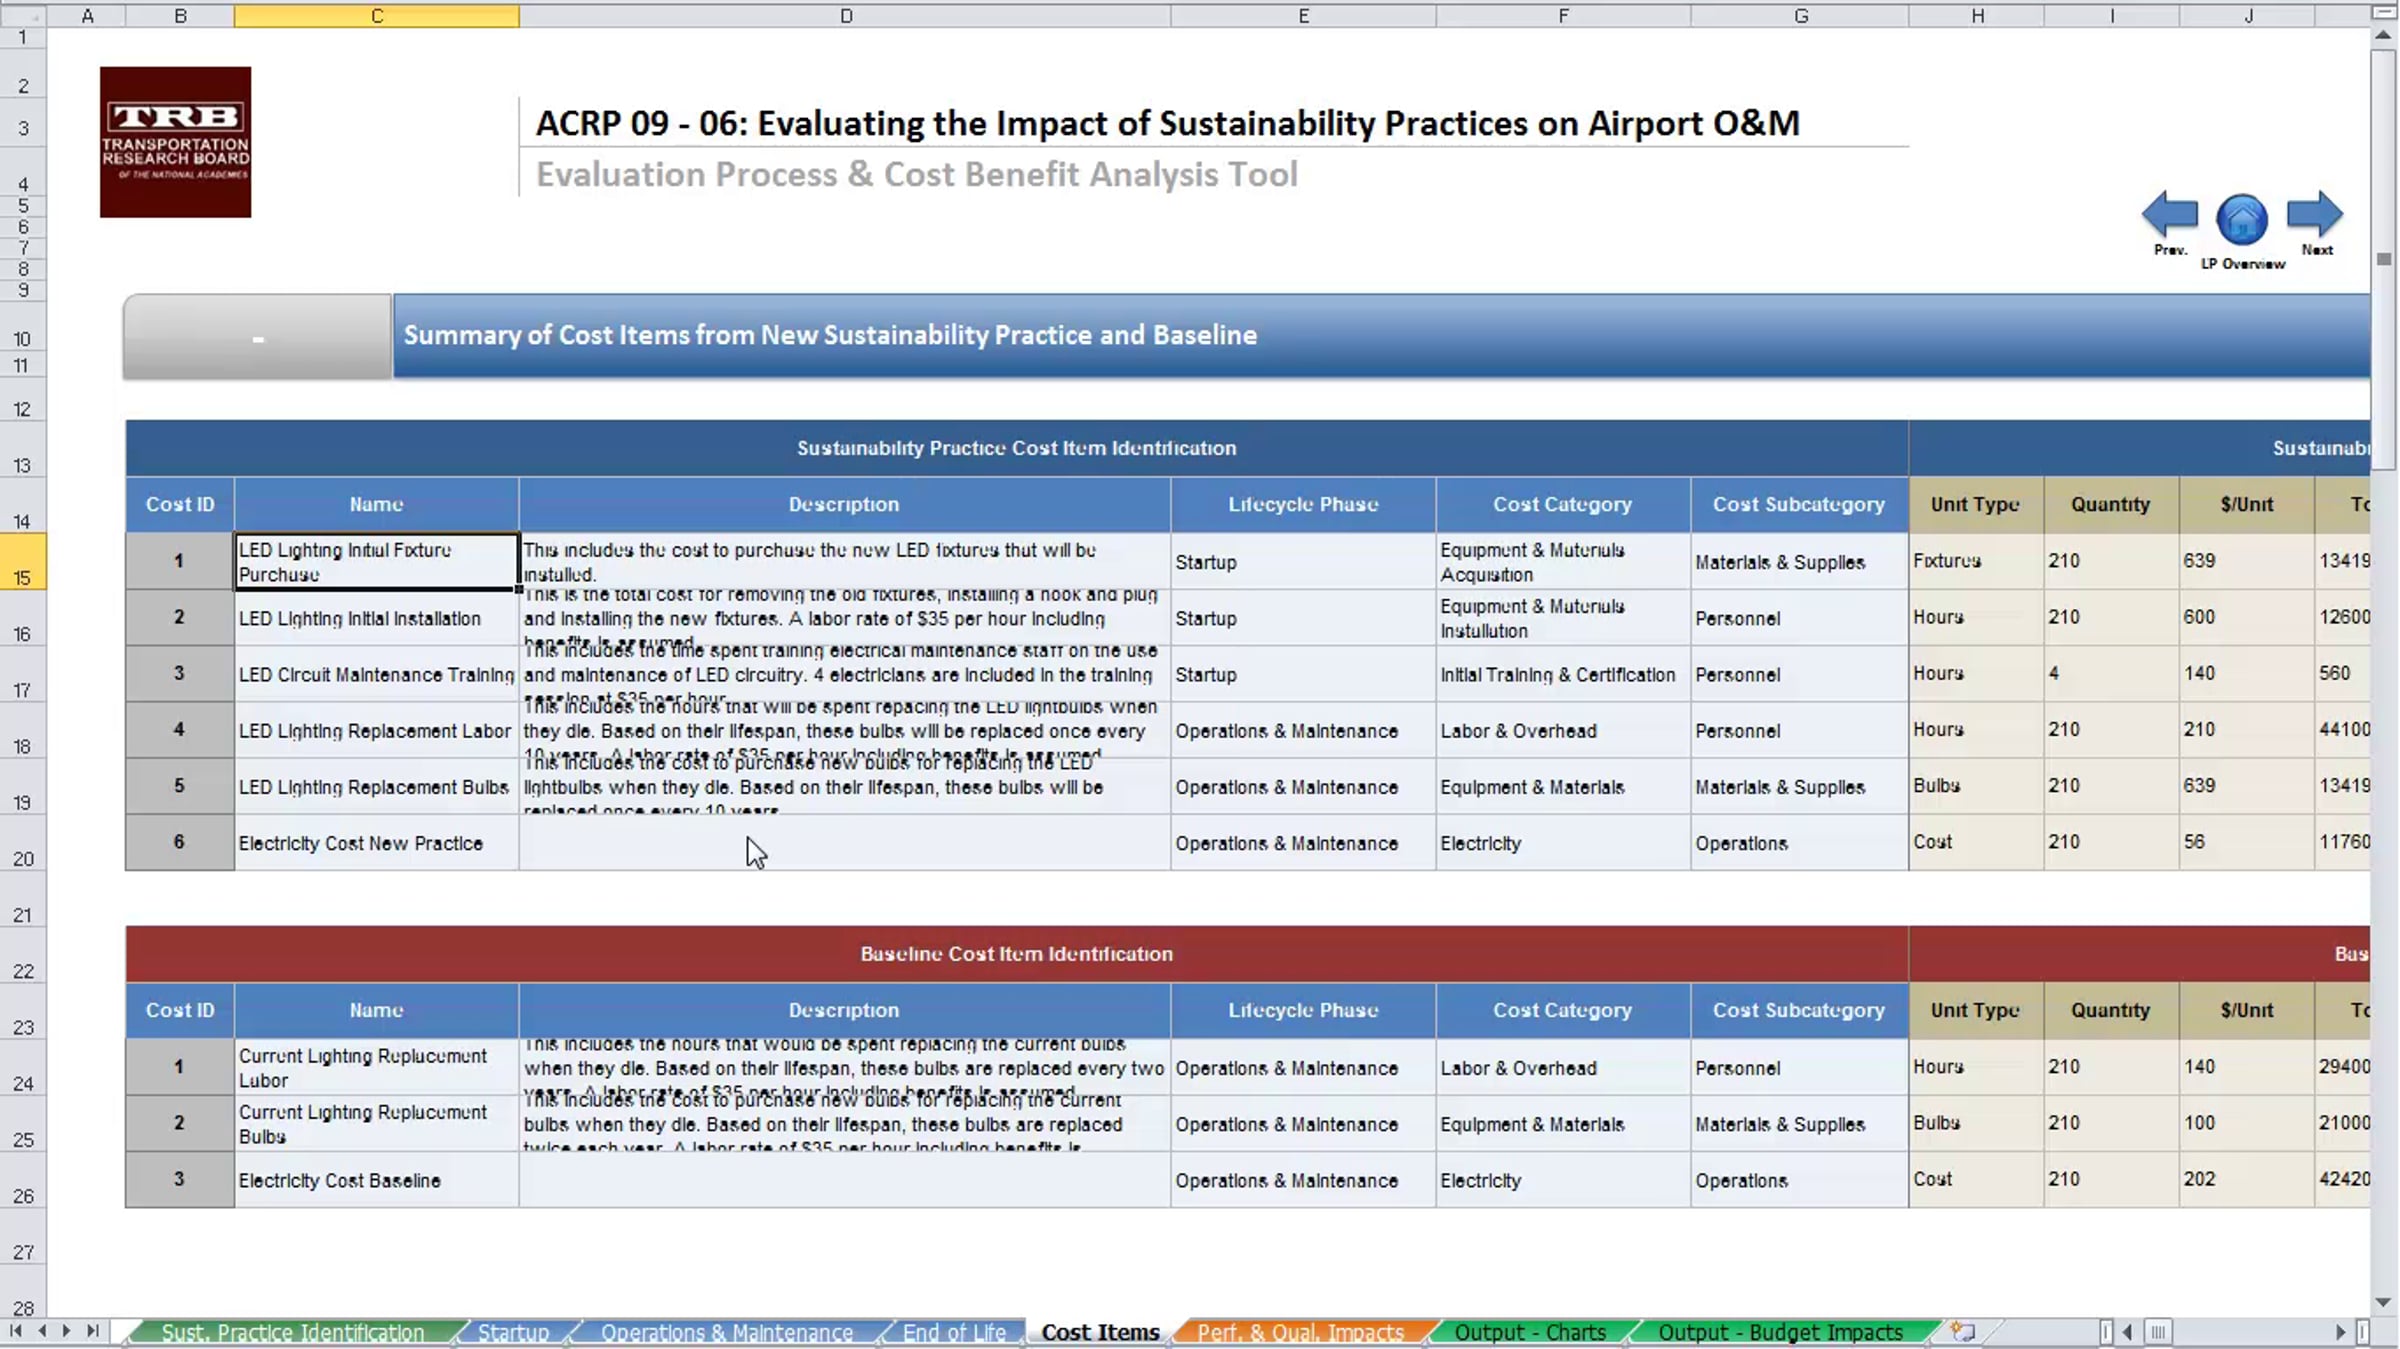Open Perf. & Qual. Impacts sheet tab
Screen dimensions: 2400x1349
(x=1300, y=1333)
